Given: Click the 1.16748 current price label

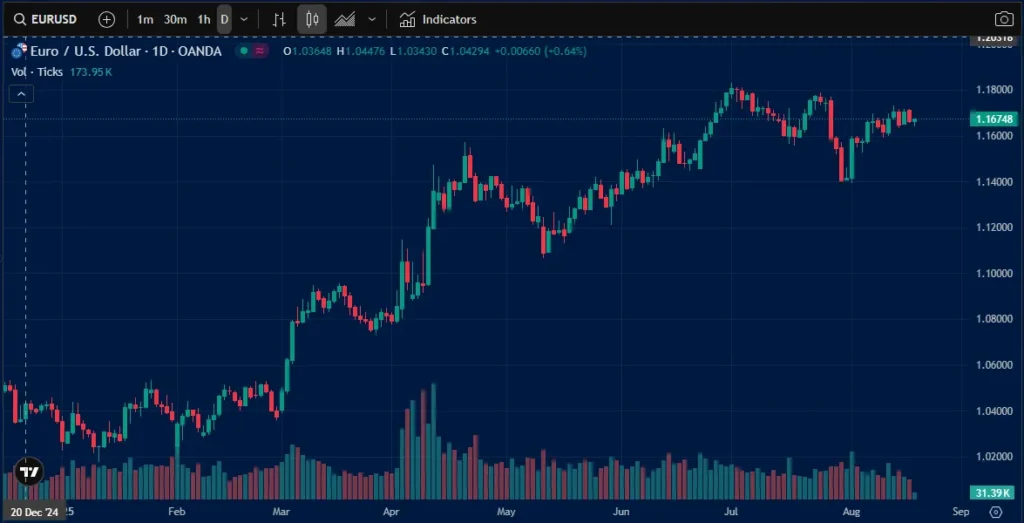Looking at the screenshot, I should coord(992,119).
